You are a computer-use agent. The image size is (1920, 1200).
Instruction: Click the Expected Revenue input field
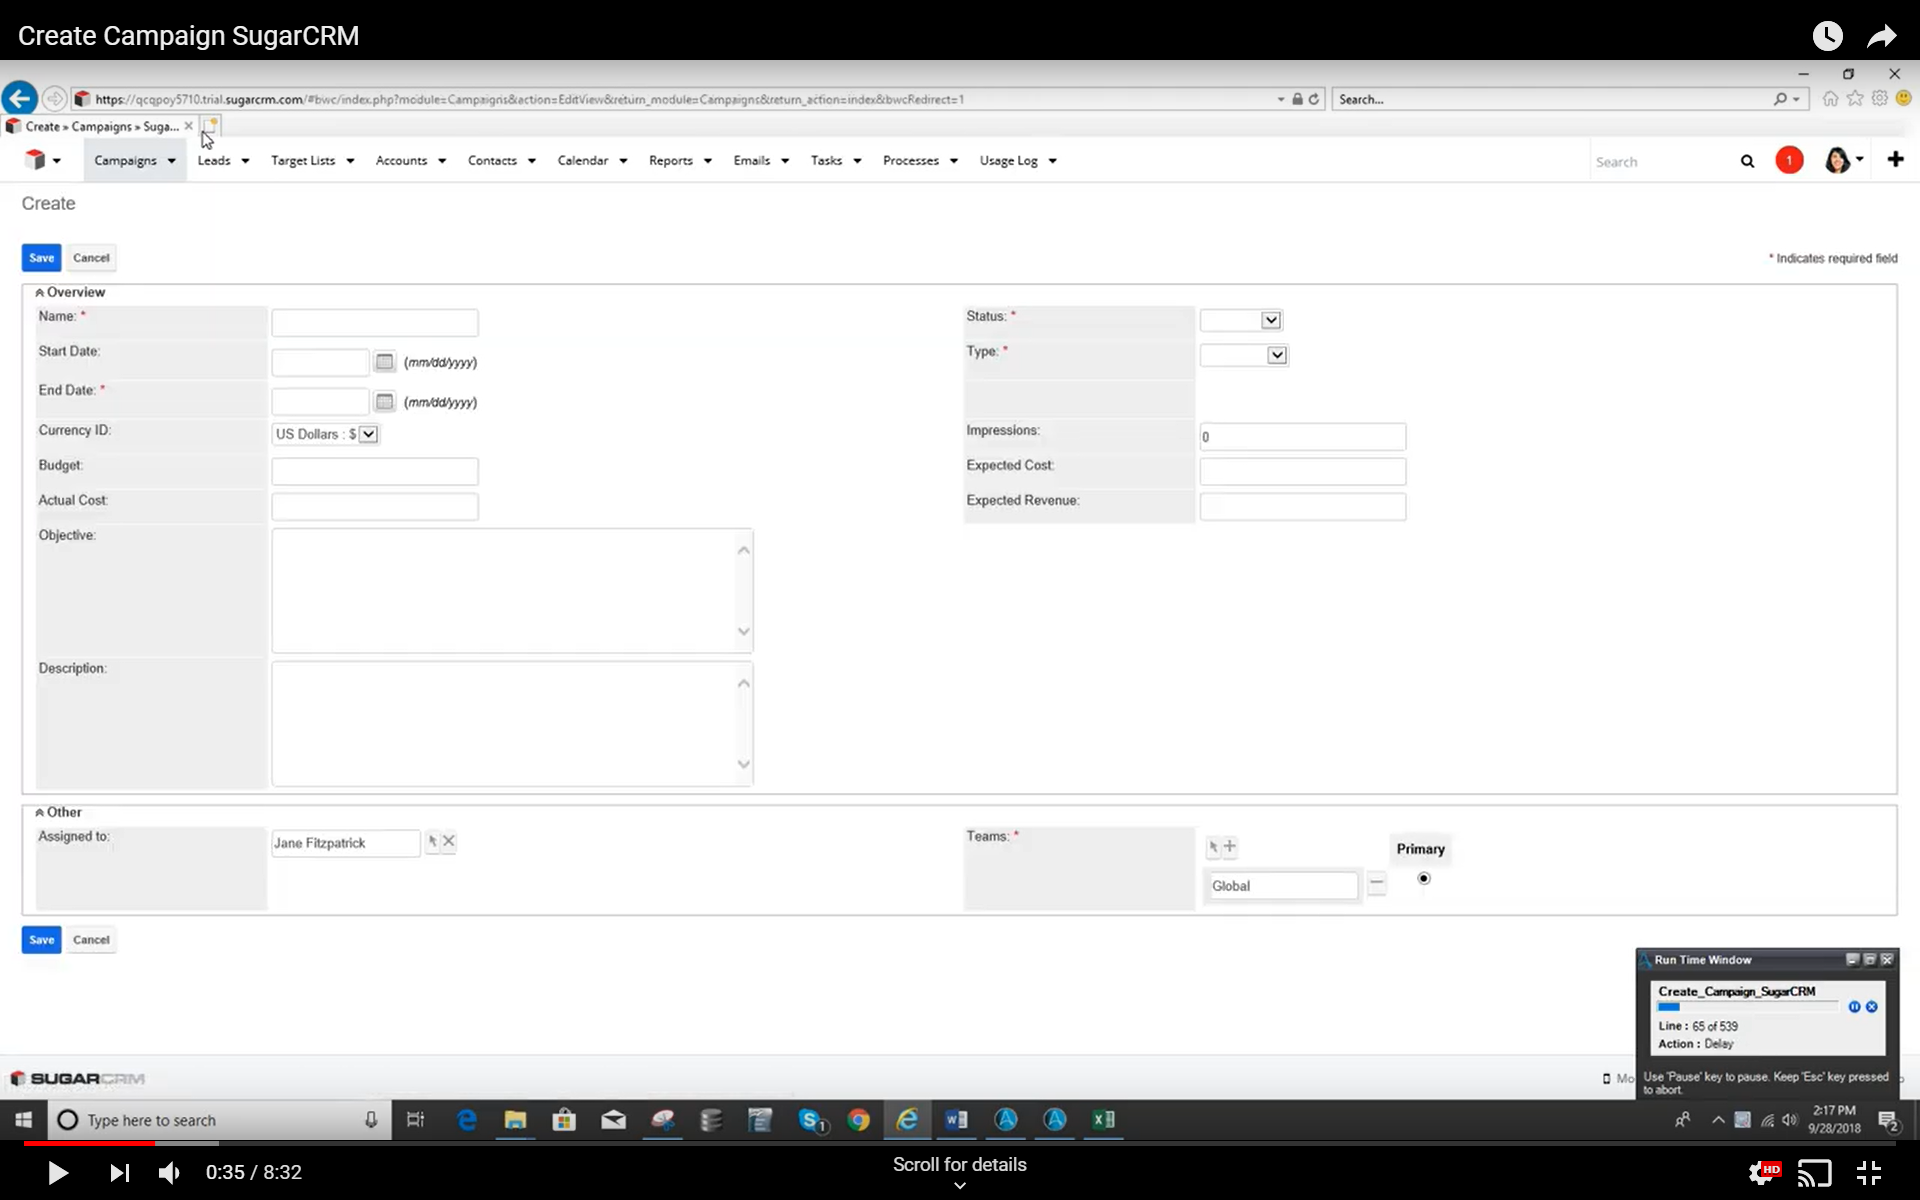[x=1303, y=506]
